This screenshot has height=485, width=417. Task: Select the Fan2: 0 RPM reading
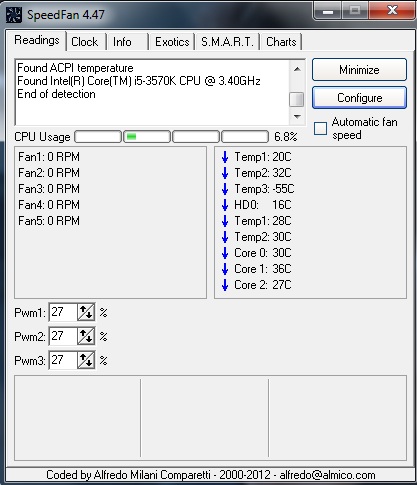[x=49, y=173]
